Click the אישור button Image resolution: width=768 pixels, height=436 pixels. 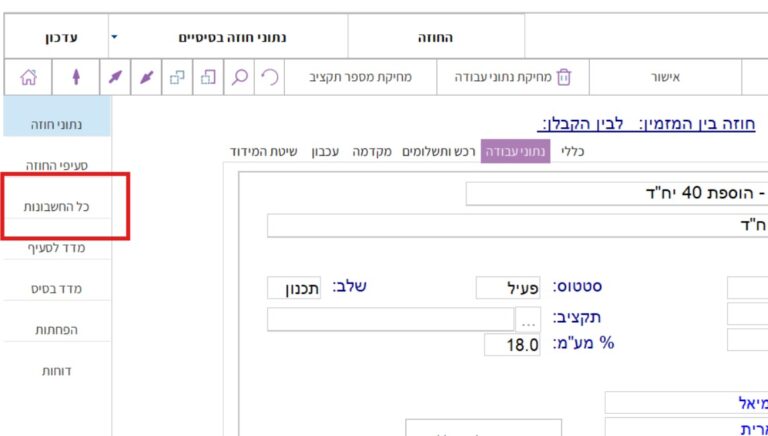[x=664, y=77]
